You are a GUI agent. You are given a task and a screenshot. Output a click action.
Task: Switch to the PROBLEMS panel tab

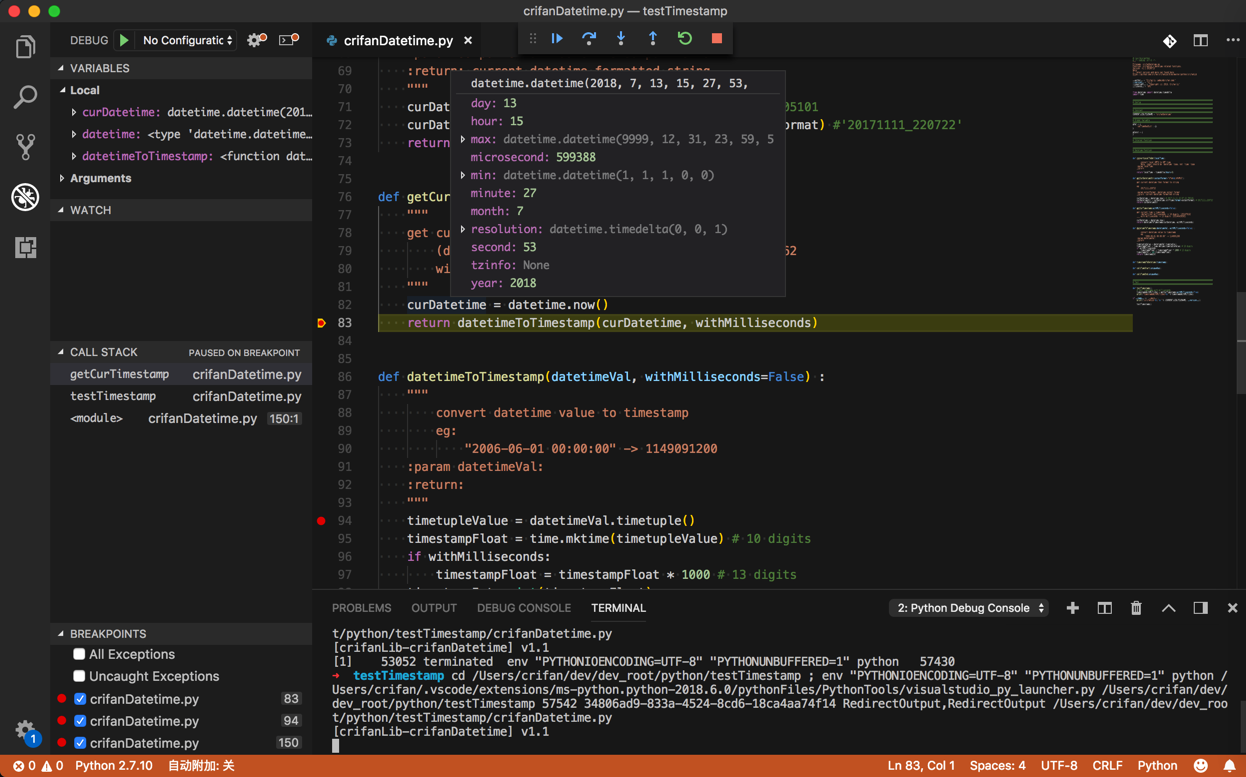361,608
